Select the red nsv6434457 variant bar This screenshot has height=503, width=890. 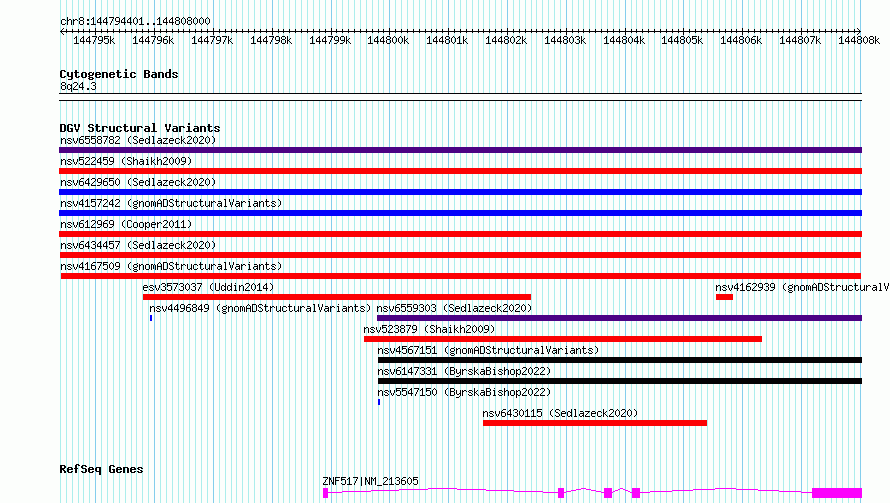[460, 255]
